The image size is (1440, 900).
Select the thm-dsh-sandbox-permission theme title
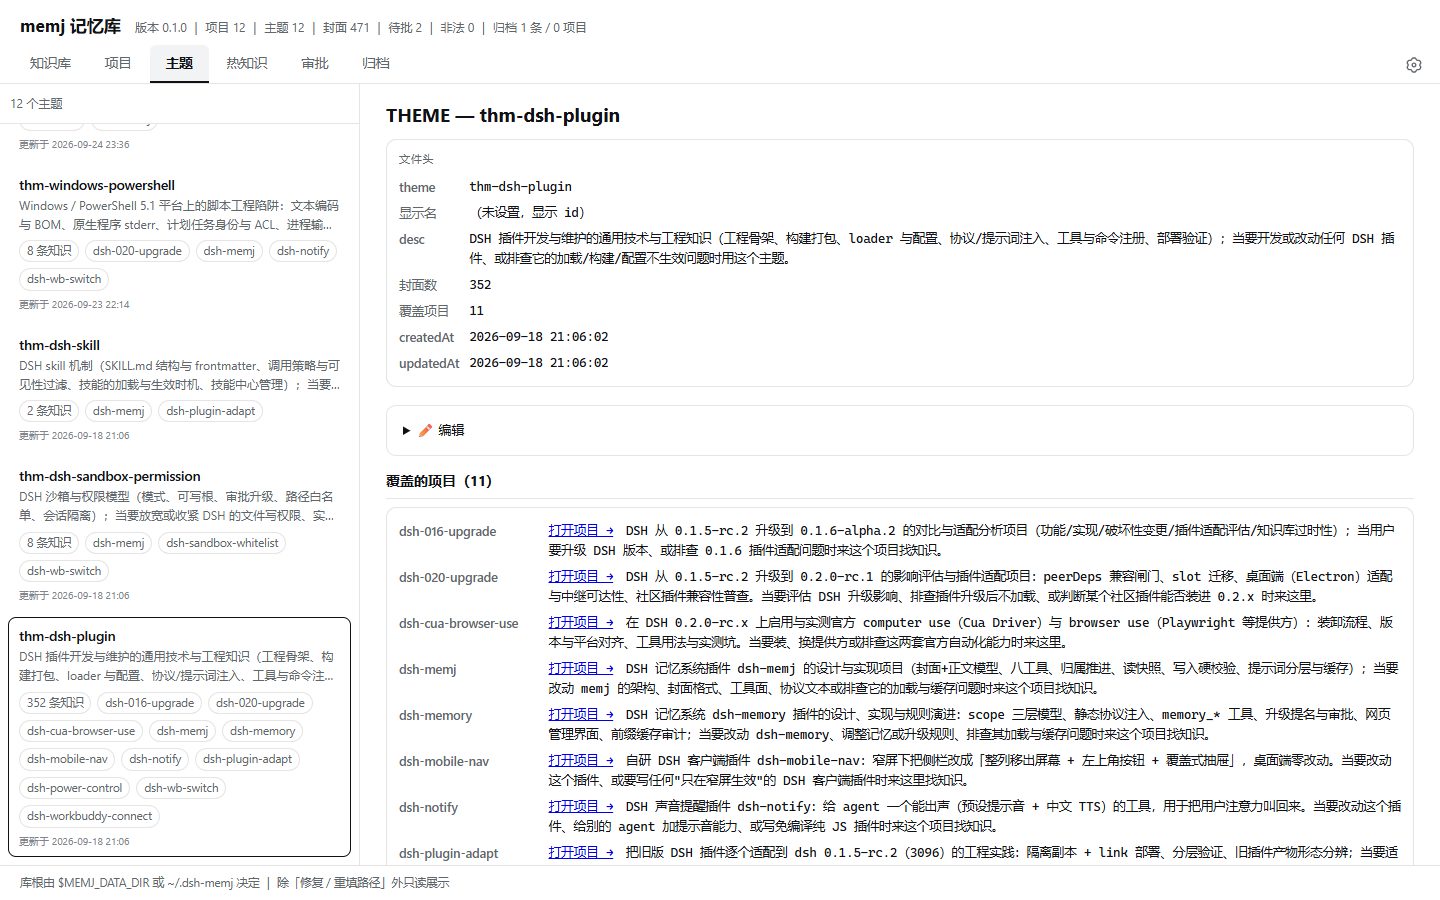110,476
